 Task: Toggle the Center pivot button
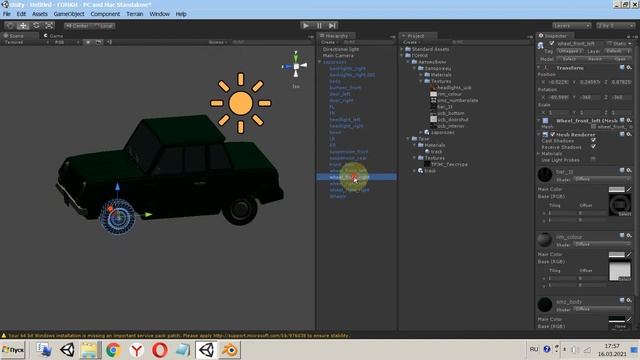click(77, 26)
